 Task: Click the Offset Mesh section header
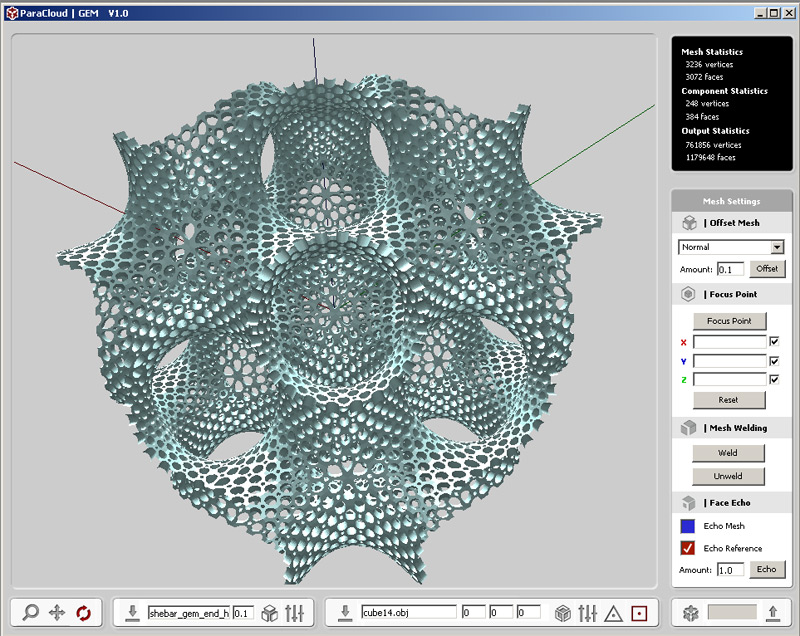pos(730,223)
